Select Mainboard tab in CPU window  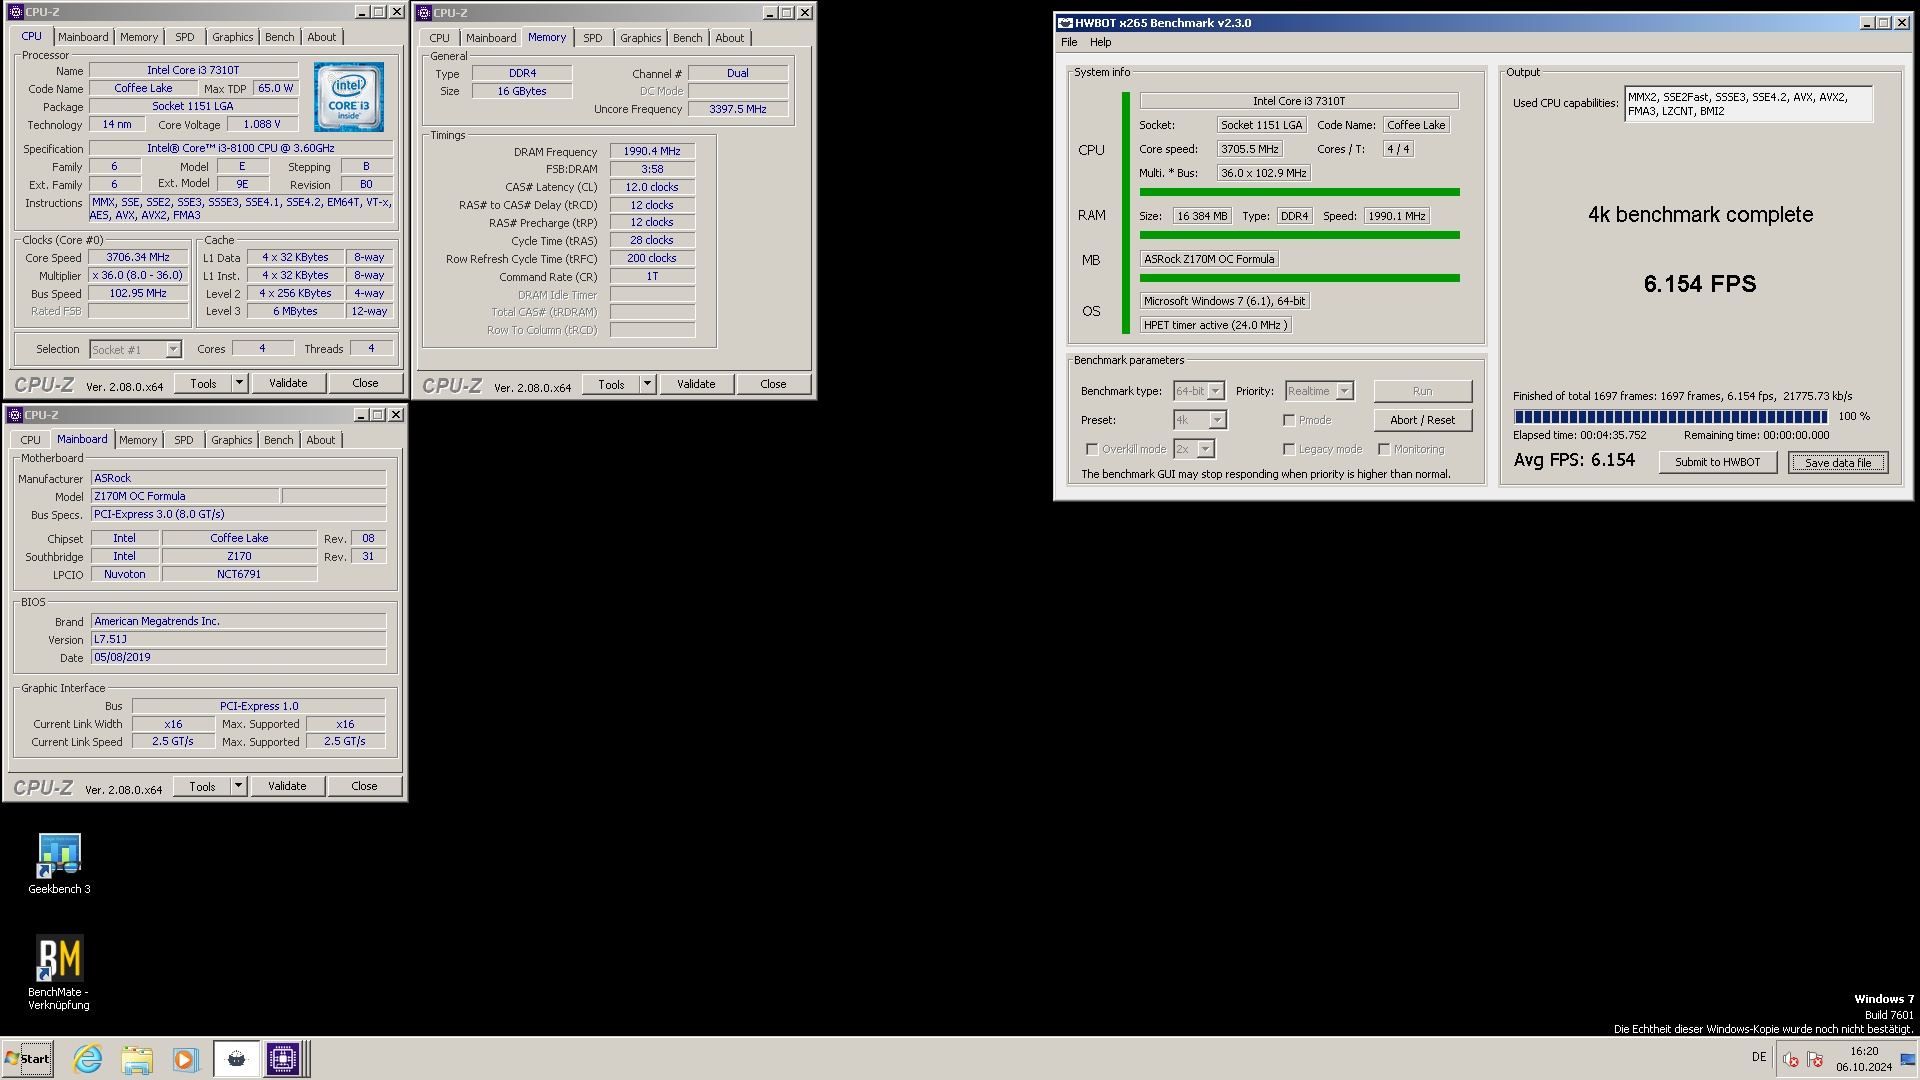pos(83,37)
